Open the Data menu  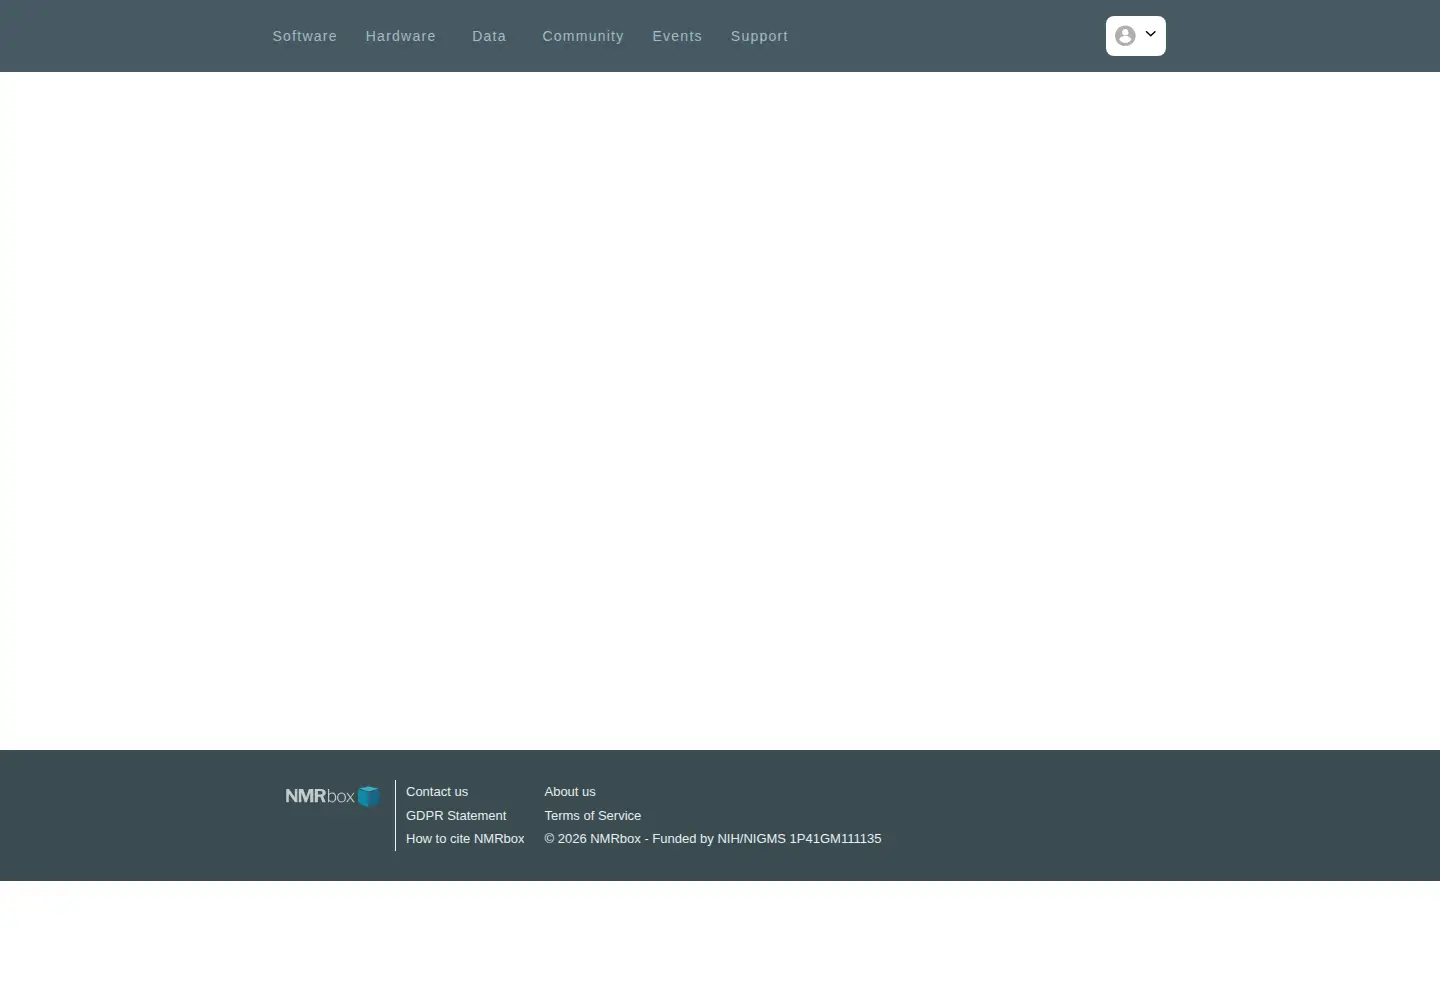(489, 36)
